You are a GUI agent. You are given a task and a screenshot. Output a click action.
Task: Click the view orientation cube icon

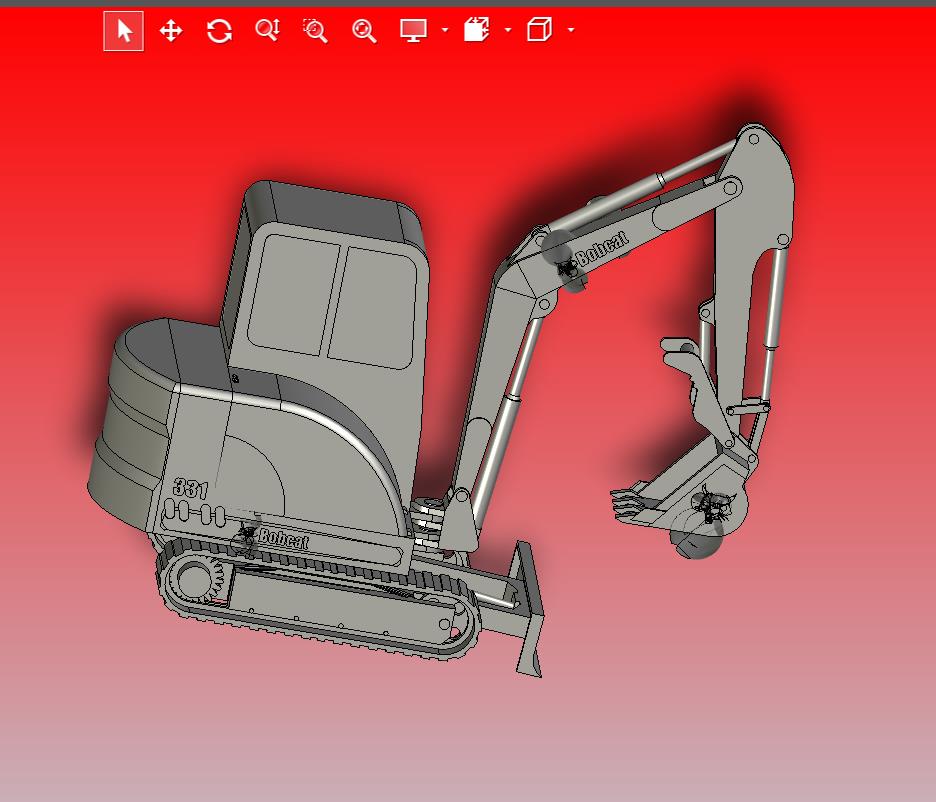(x=539, y=29)
